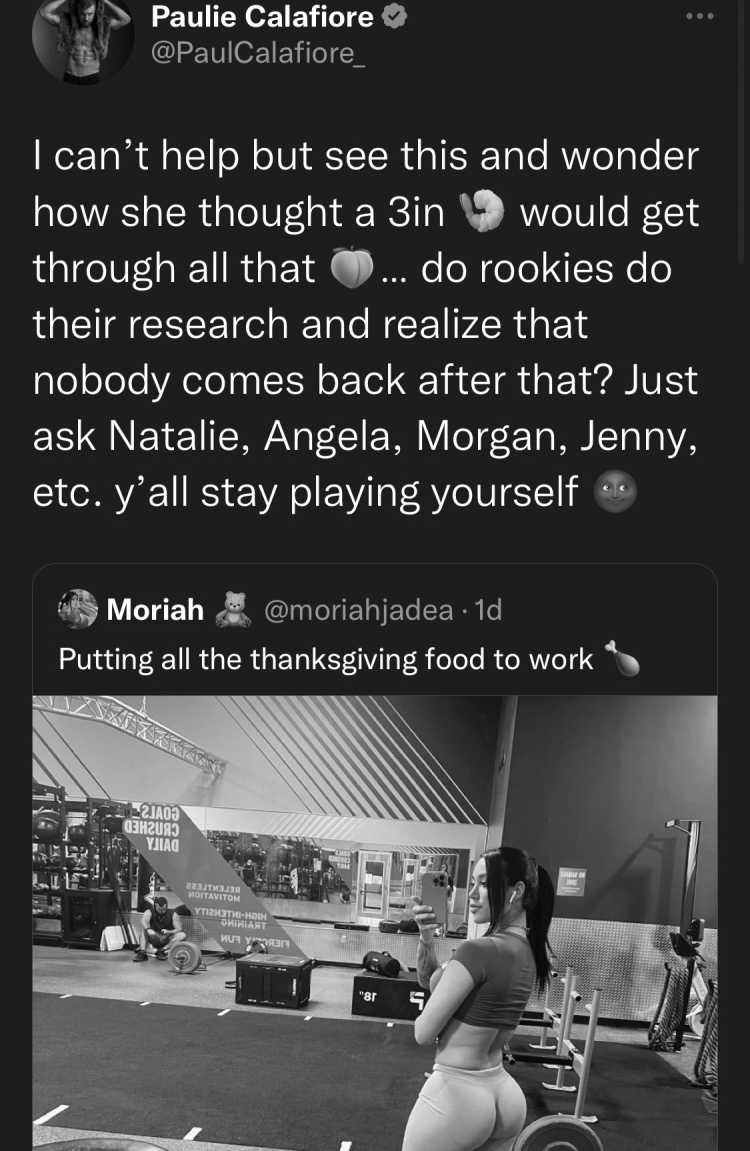Click the shrimp emoji in the tweet
Image resolution: width=750 pixels, height=1151 pixels.
(482, 211)
